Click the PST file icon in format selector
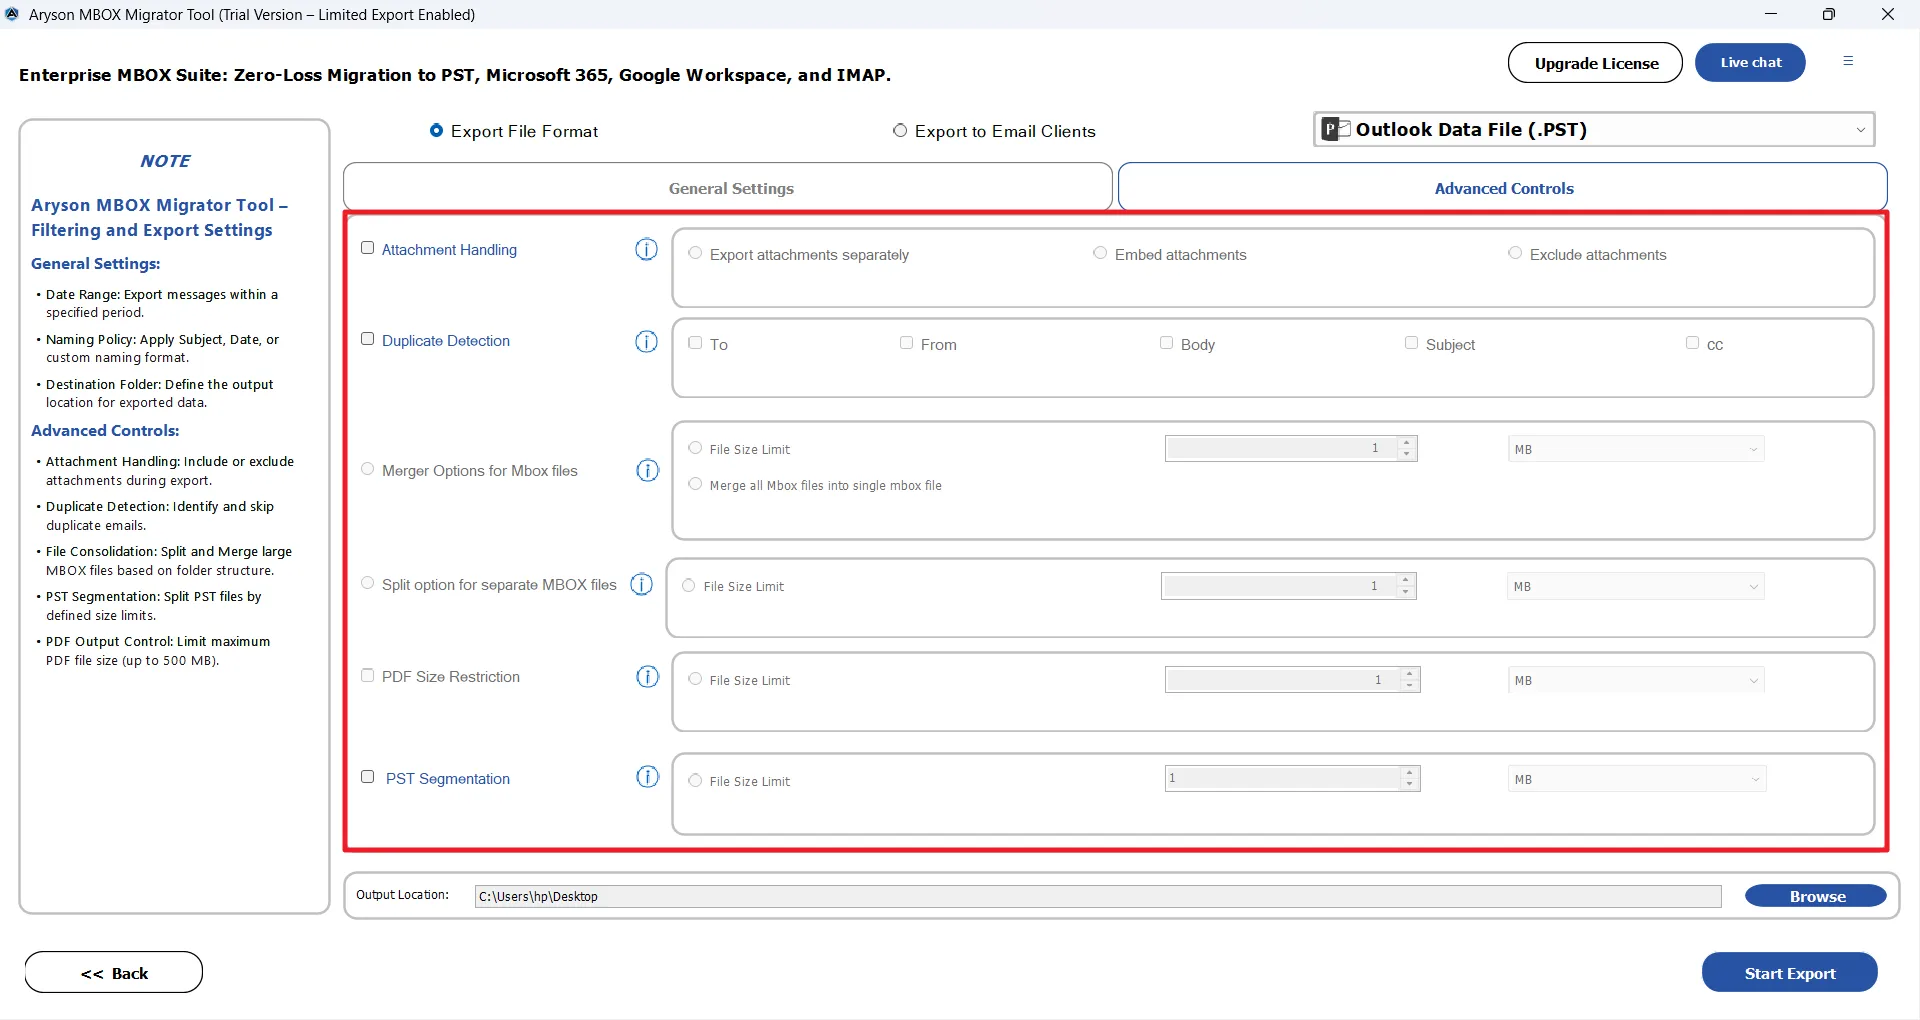This screenshot has height=1020, width=1920. tap(1336, 129)
